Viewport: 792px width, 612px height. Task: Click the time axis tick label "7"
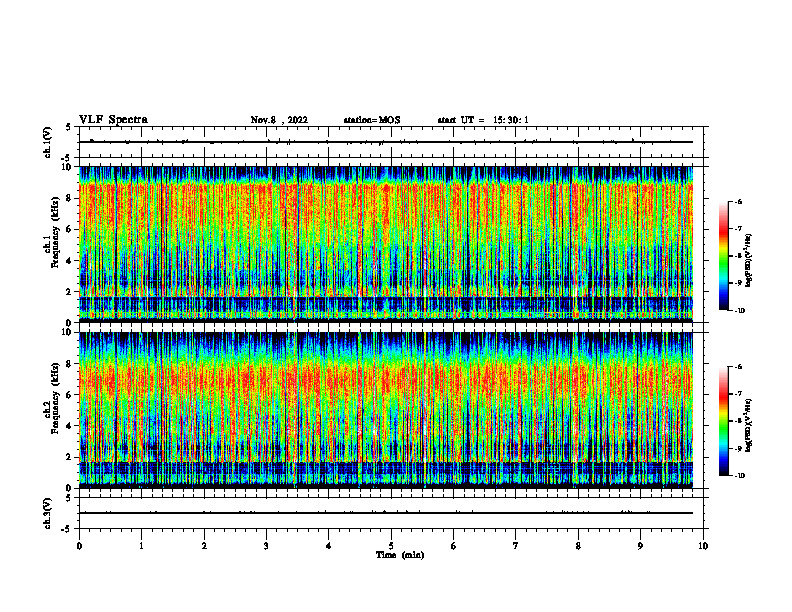(x=516, y=546)
